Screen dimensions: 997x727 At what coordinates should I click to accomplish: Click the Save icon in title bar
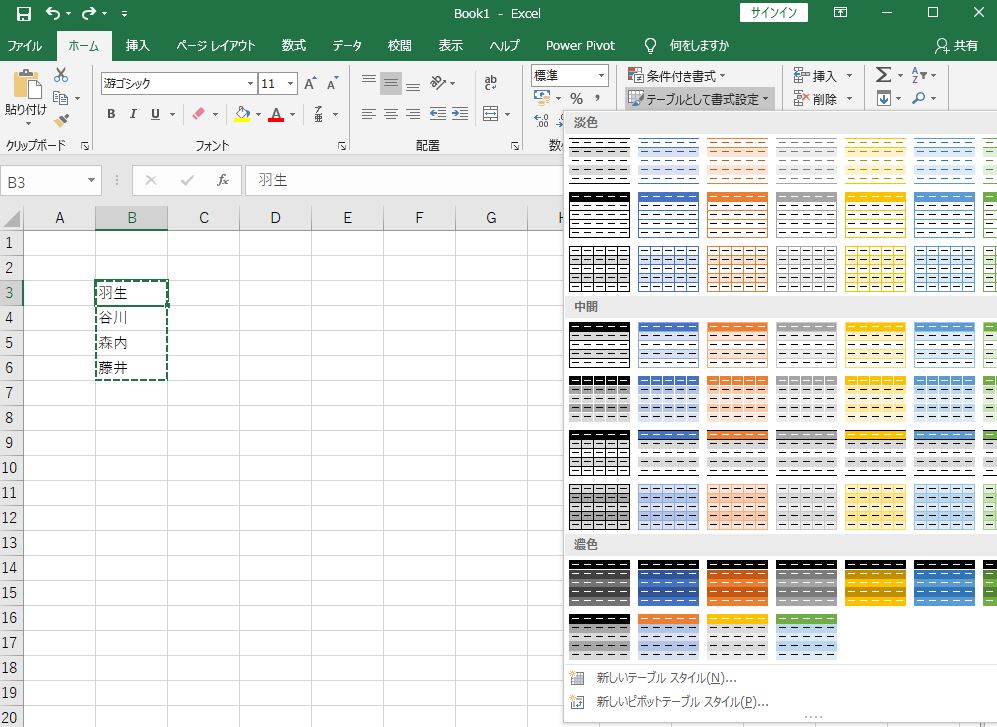point(24,13)
